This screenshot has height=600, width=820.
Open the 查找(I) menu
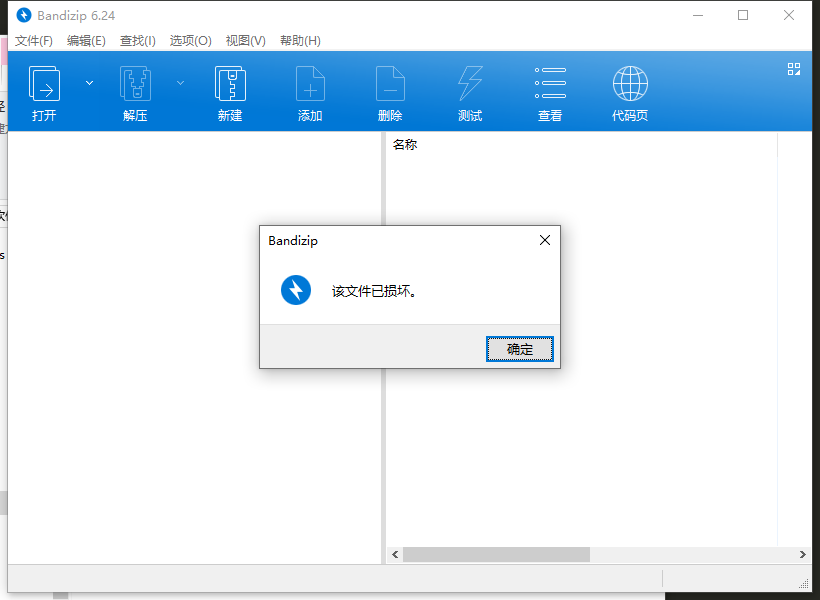pos(138,41)
